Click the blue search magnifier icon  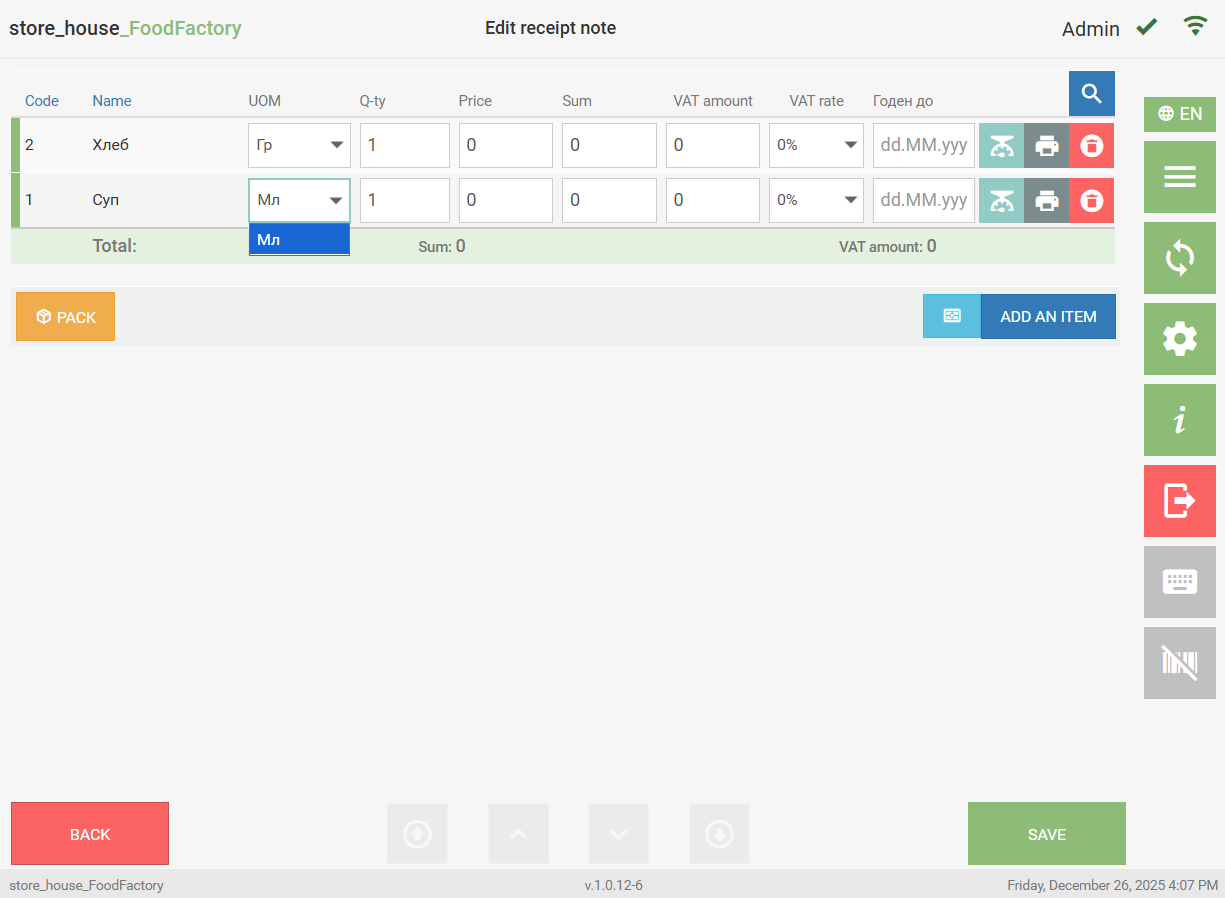[x=1091, y=94]
